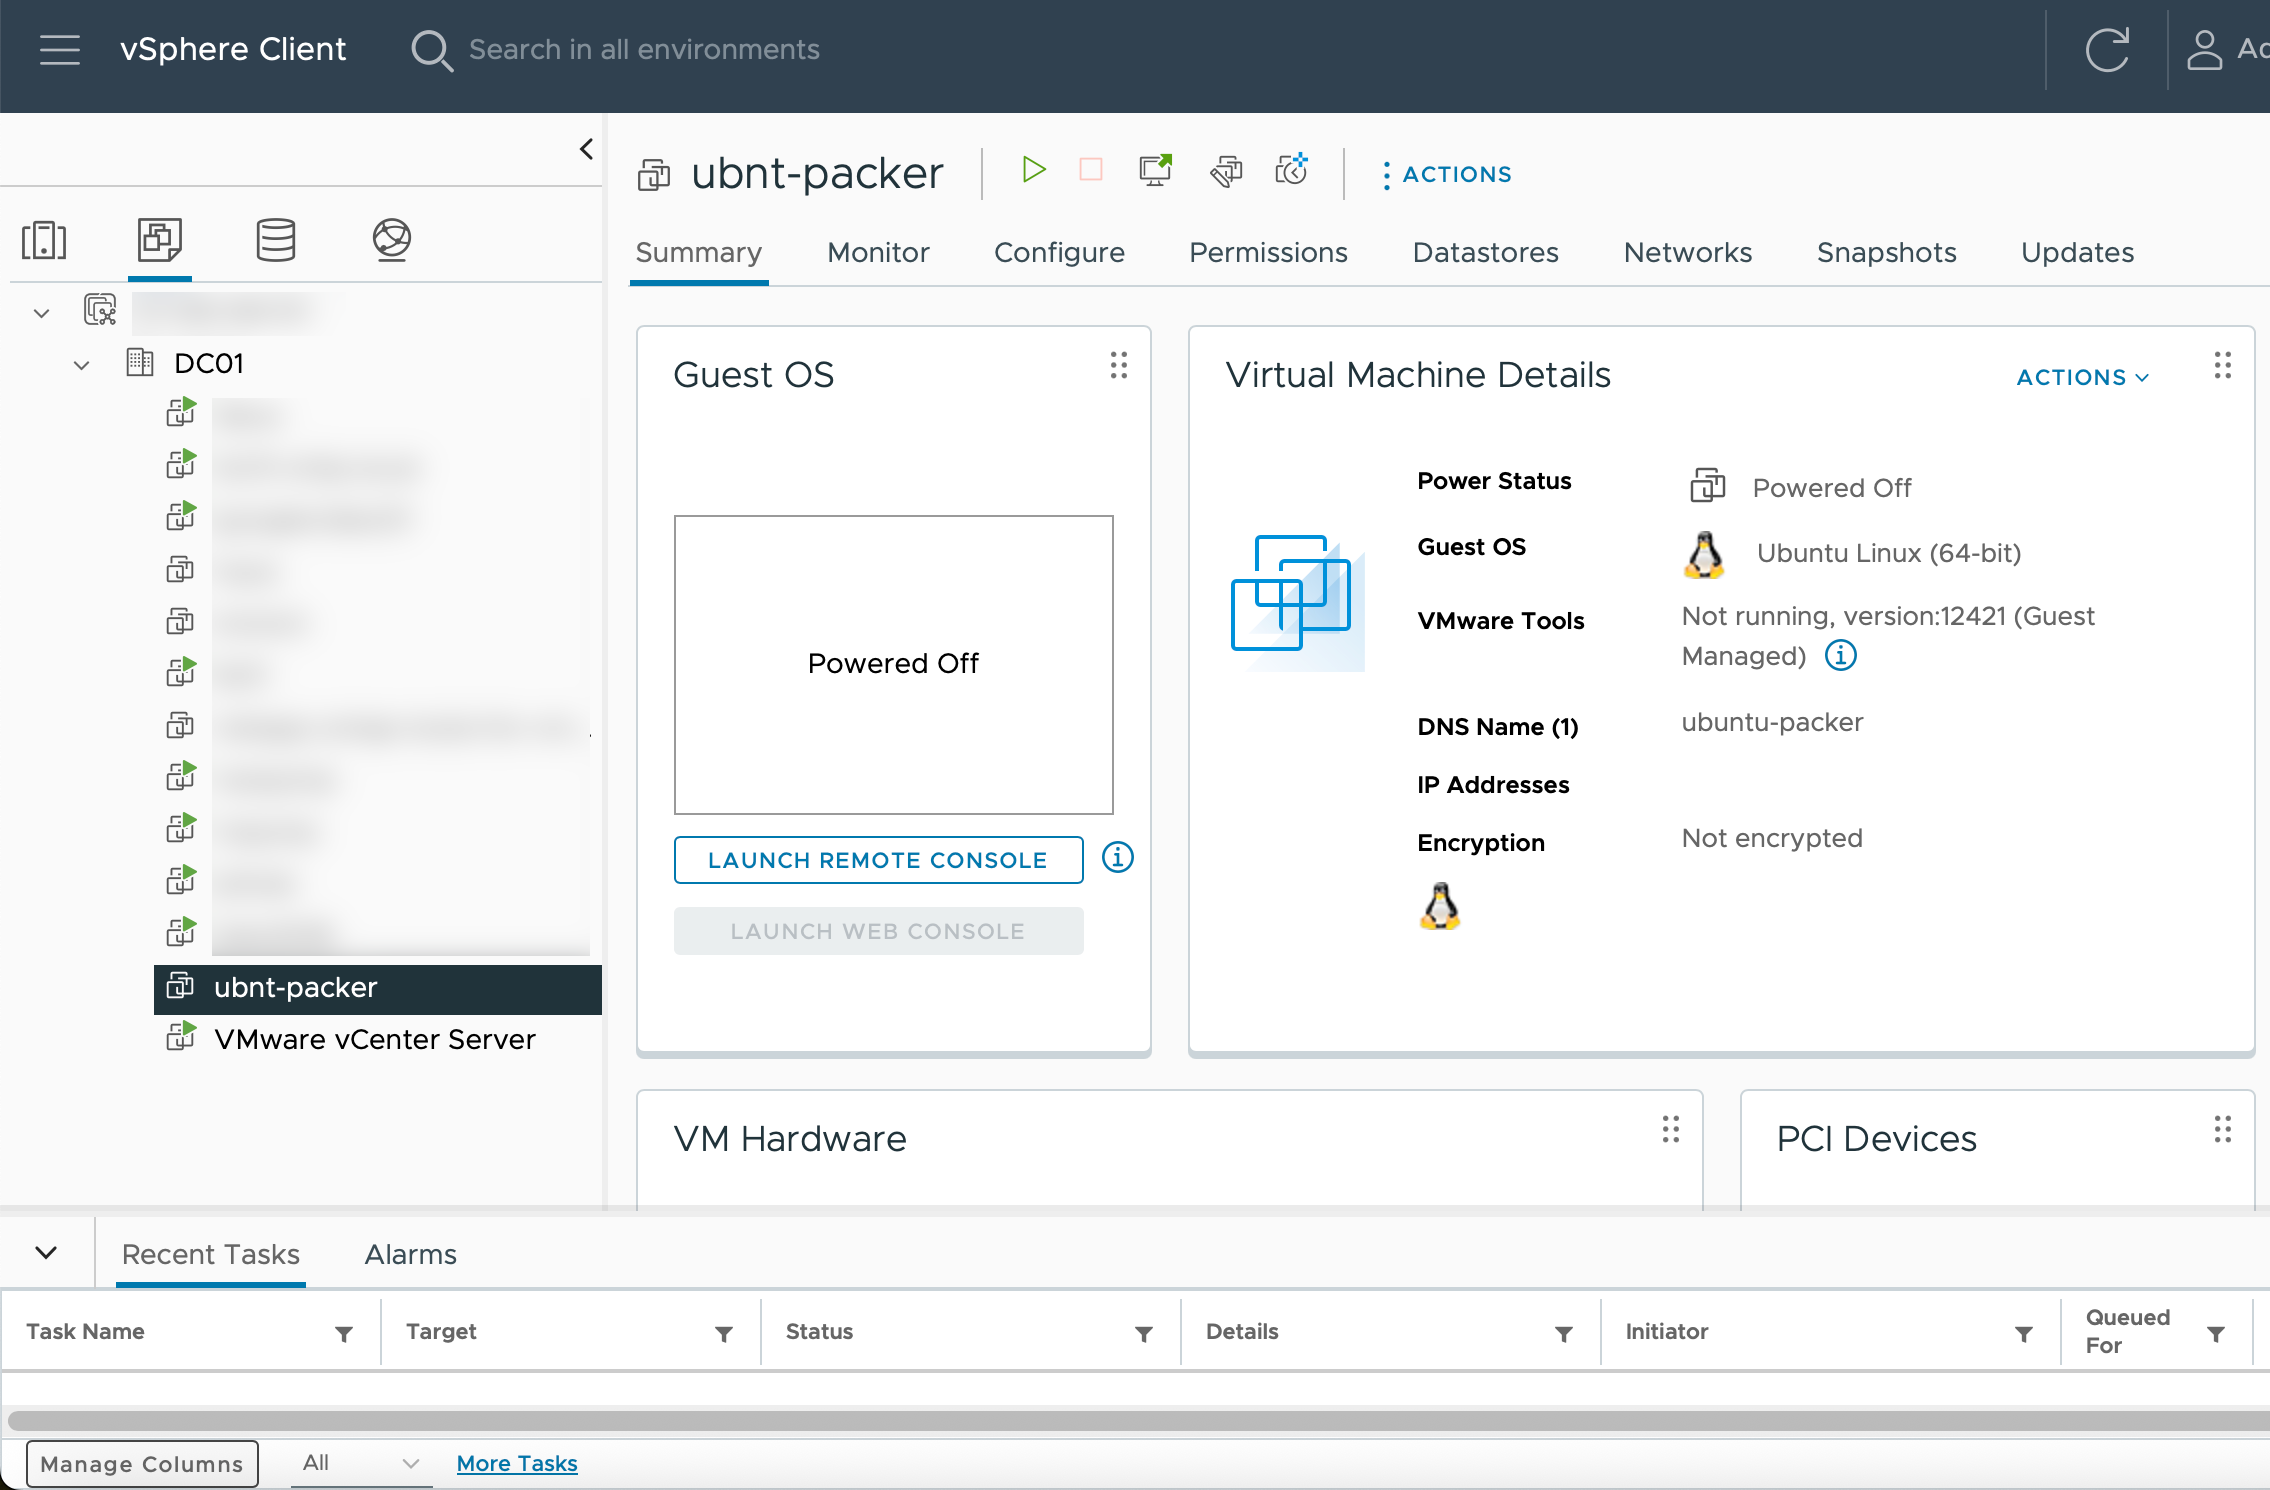The width and height of the screenshot is (2270, 1490).
Task: Switch to the Networking inventory view icon
Action: click(x=392, y=240)
